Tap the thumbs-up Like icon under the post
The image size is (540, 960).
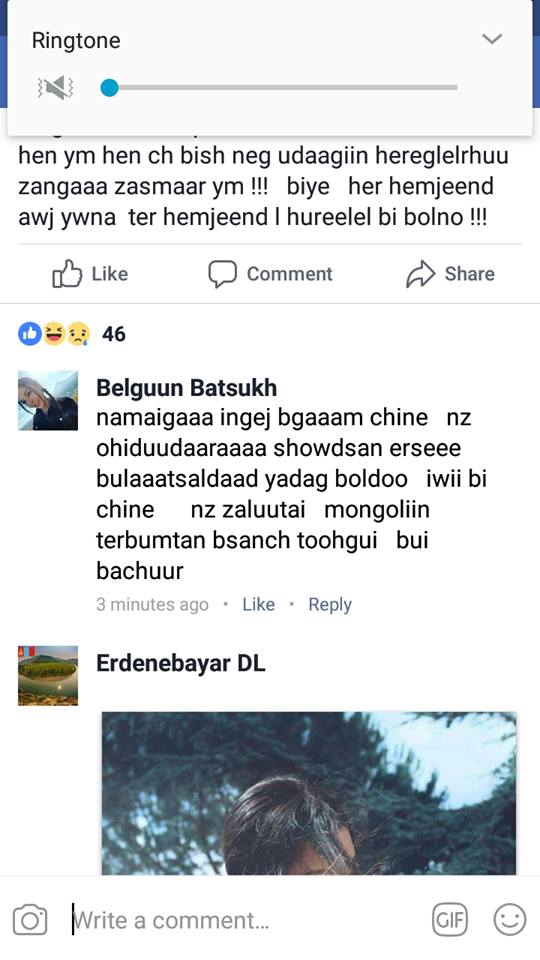click(67, 274)
